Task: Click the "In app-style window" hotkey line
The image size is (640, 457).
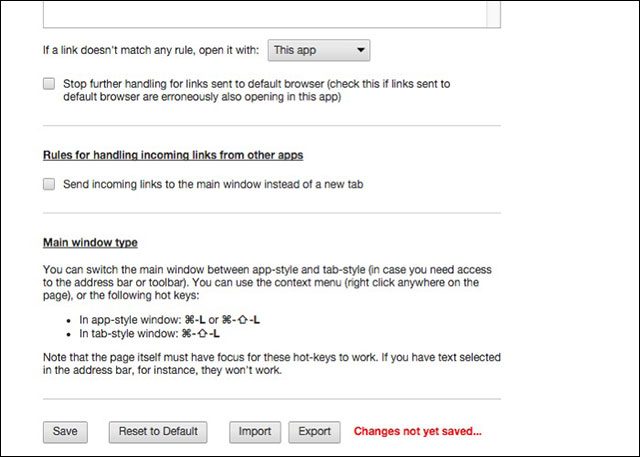Action: [169, 319]
